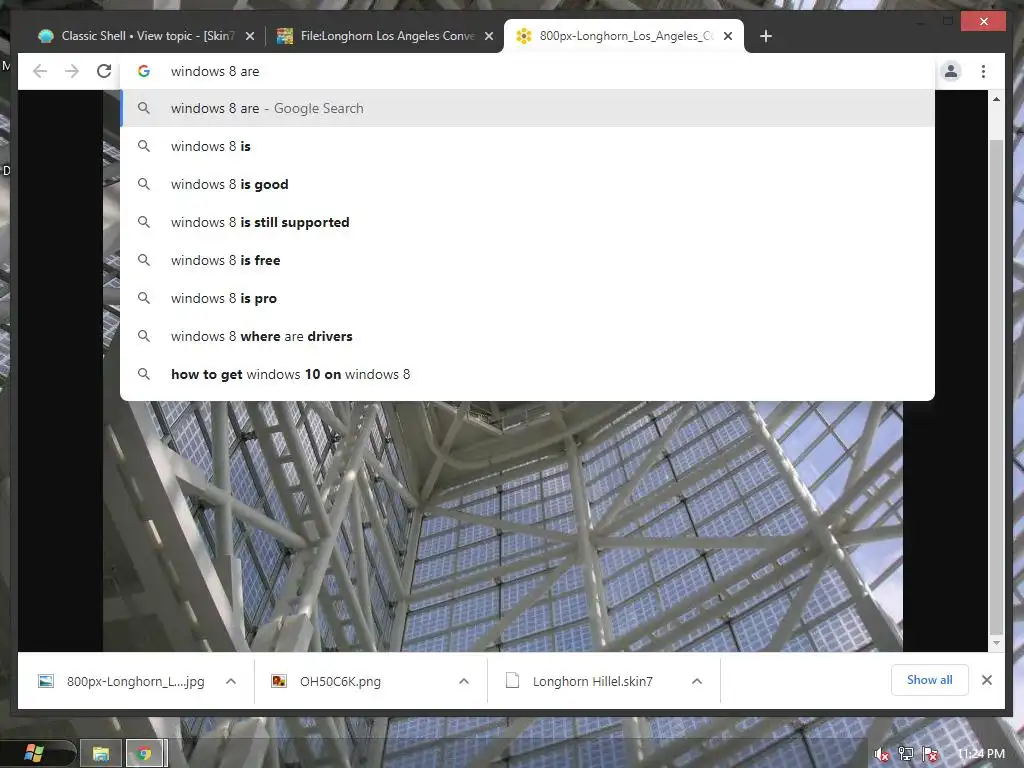Click the page scrollbar down arrow
Viewport: 1024px width, 768px height.
996,643
